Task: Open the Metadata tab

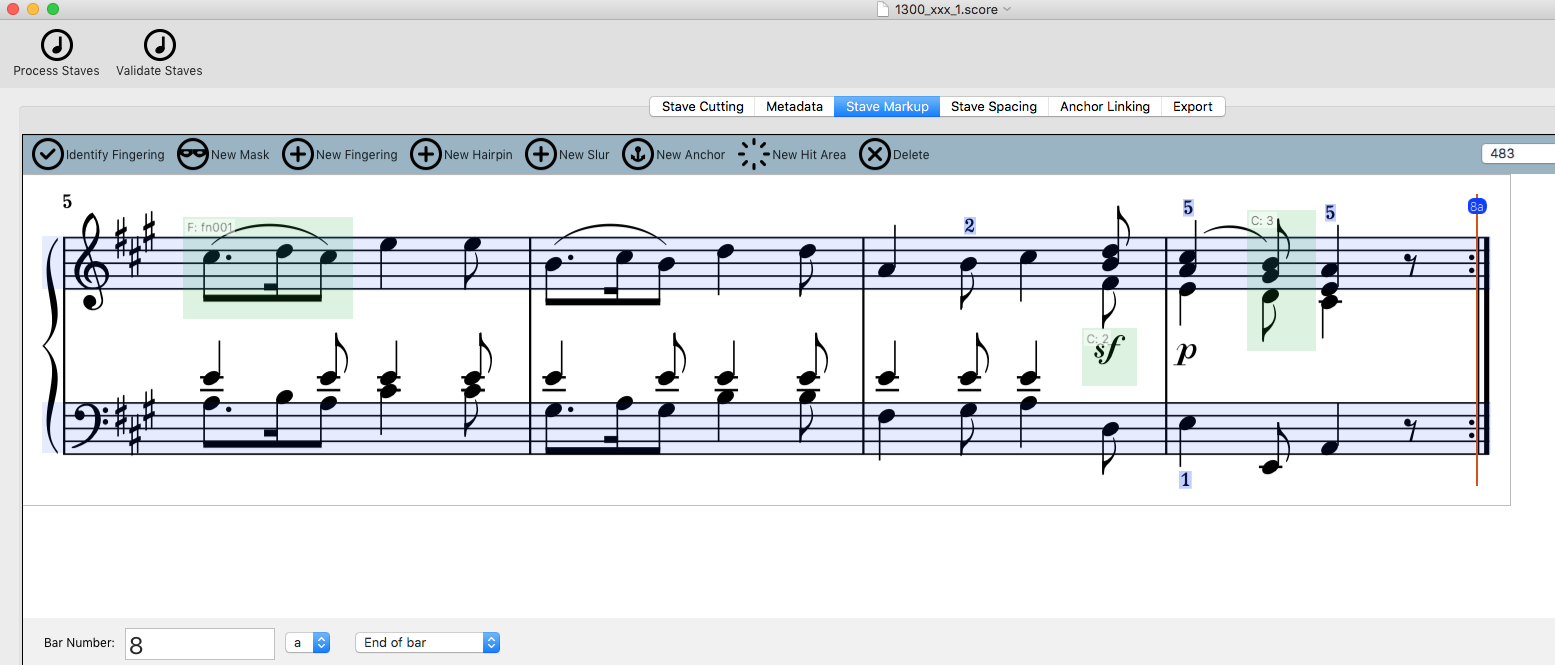Action: click(794, 107)
